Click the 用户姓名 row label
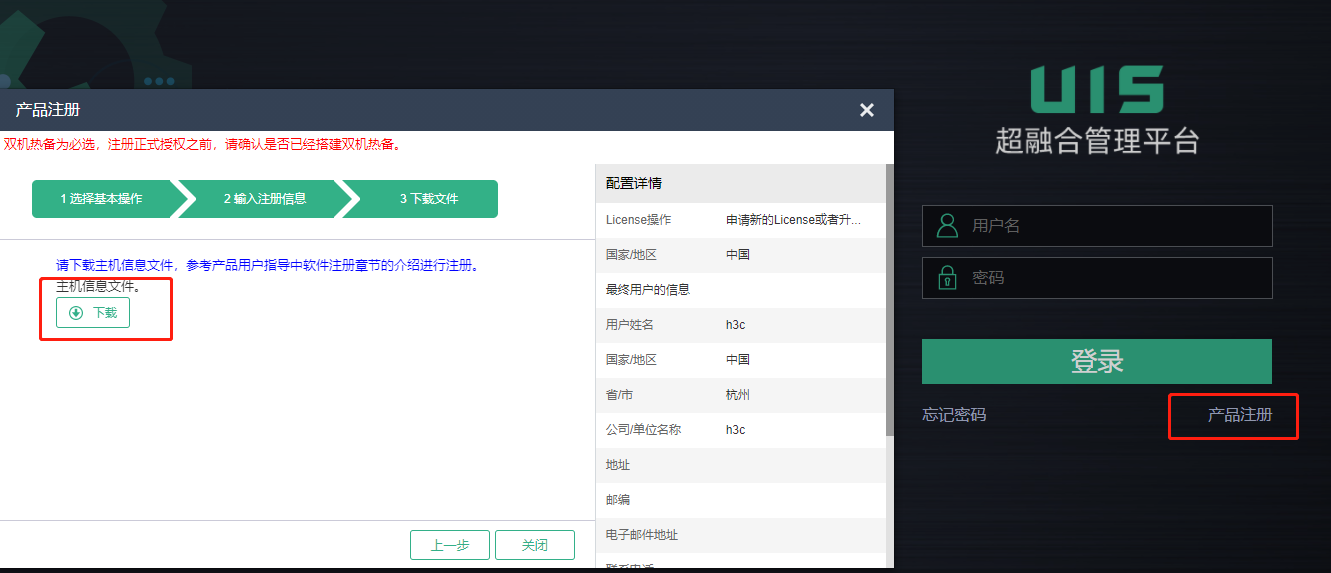 pyautogui.click(x=630, y=325)
